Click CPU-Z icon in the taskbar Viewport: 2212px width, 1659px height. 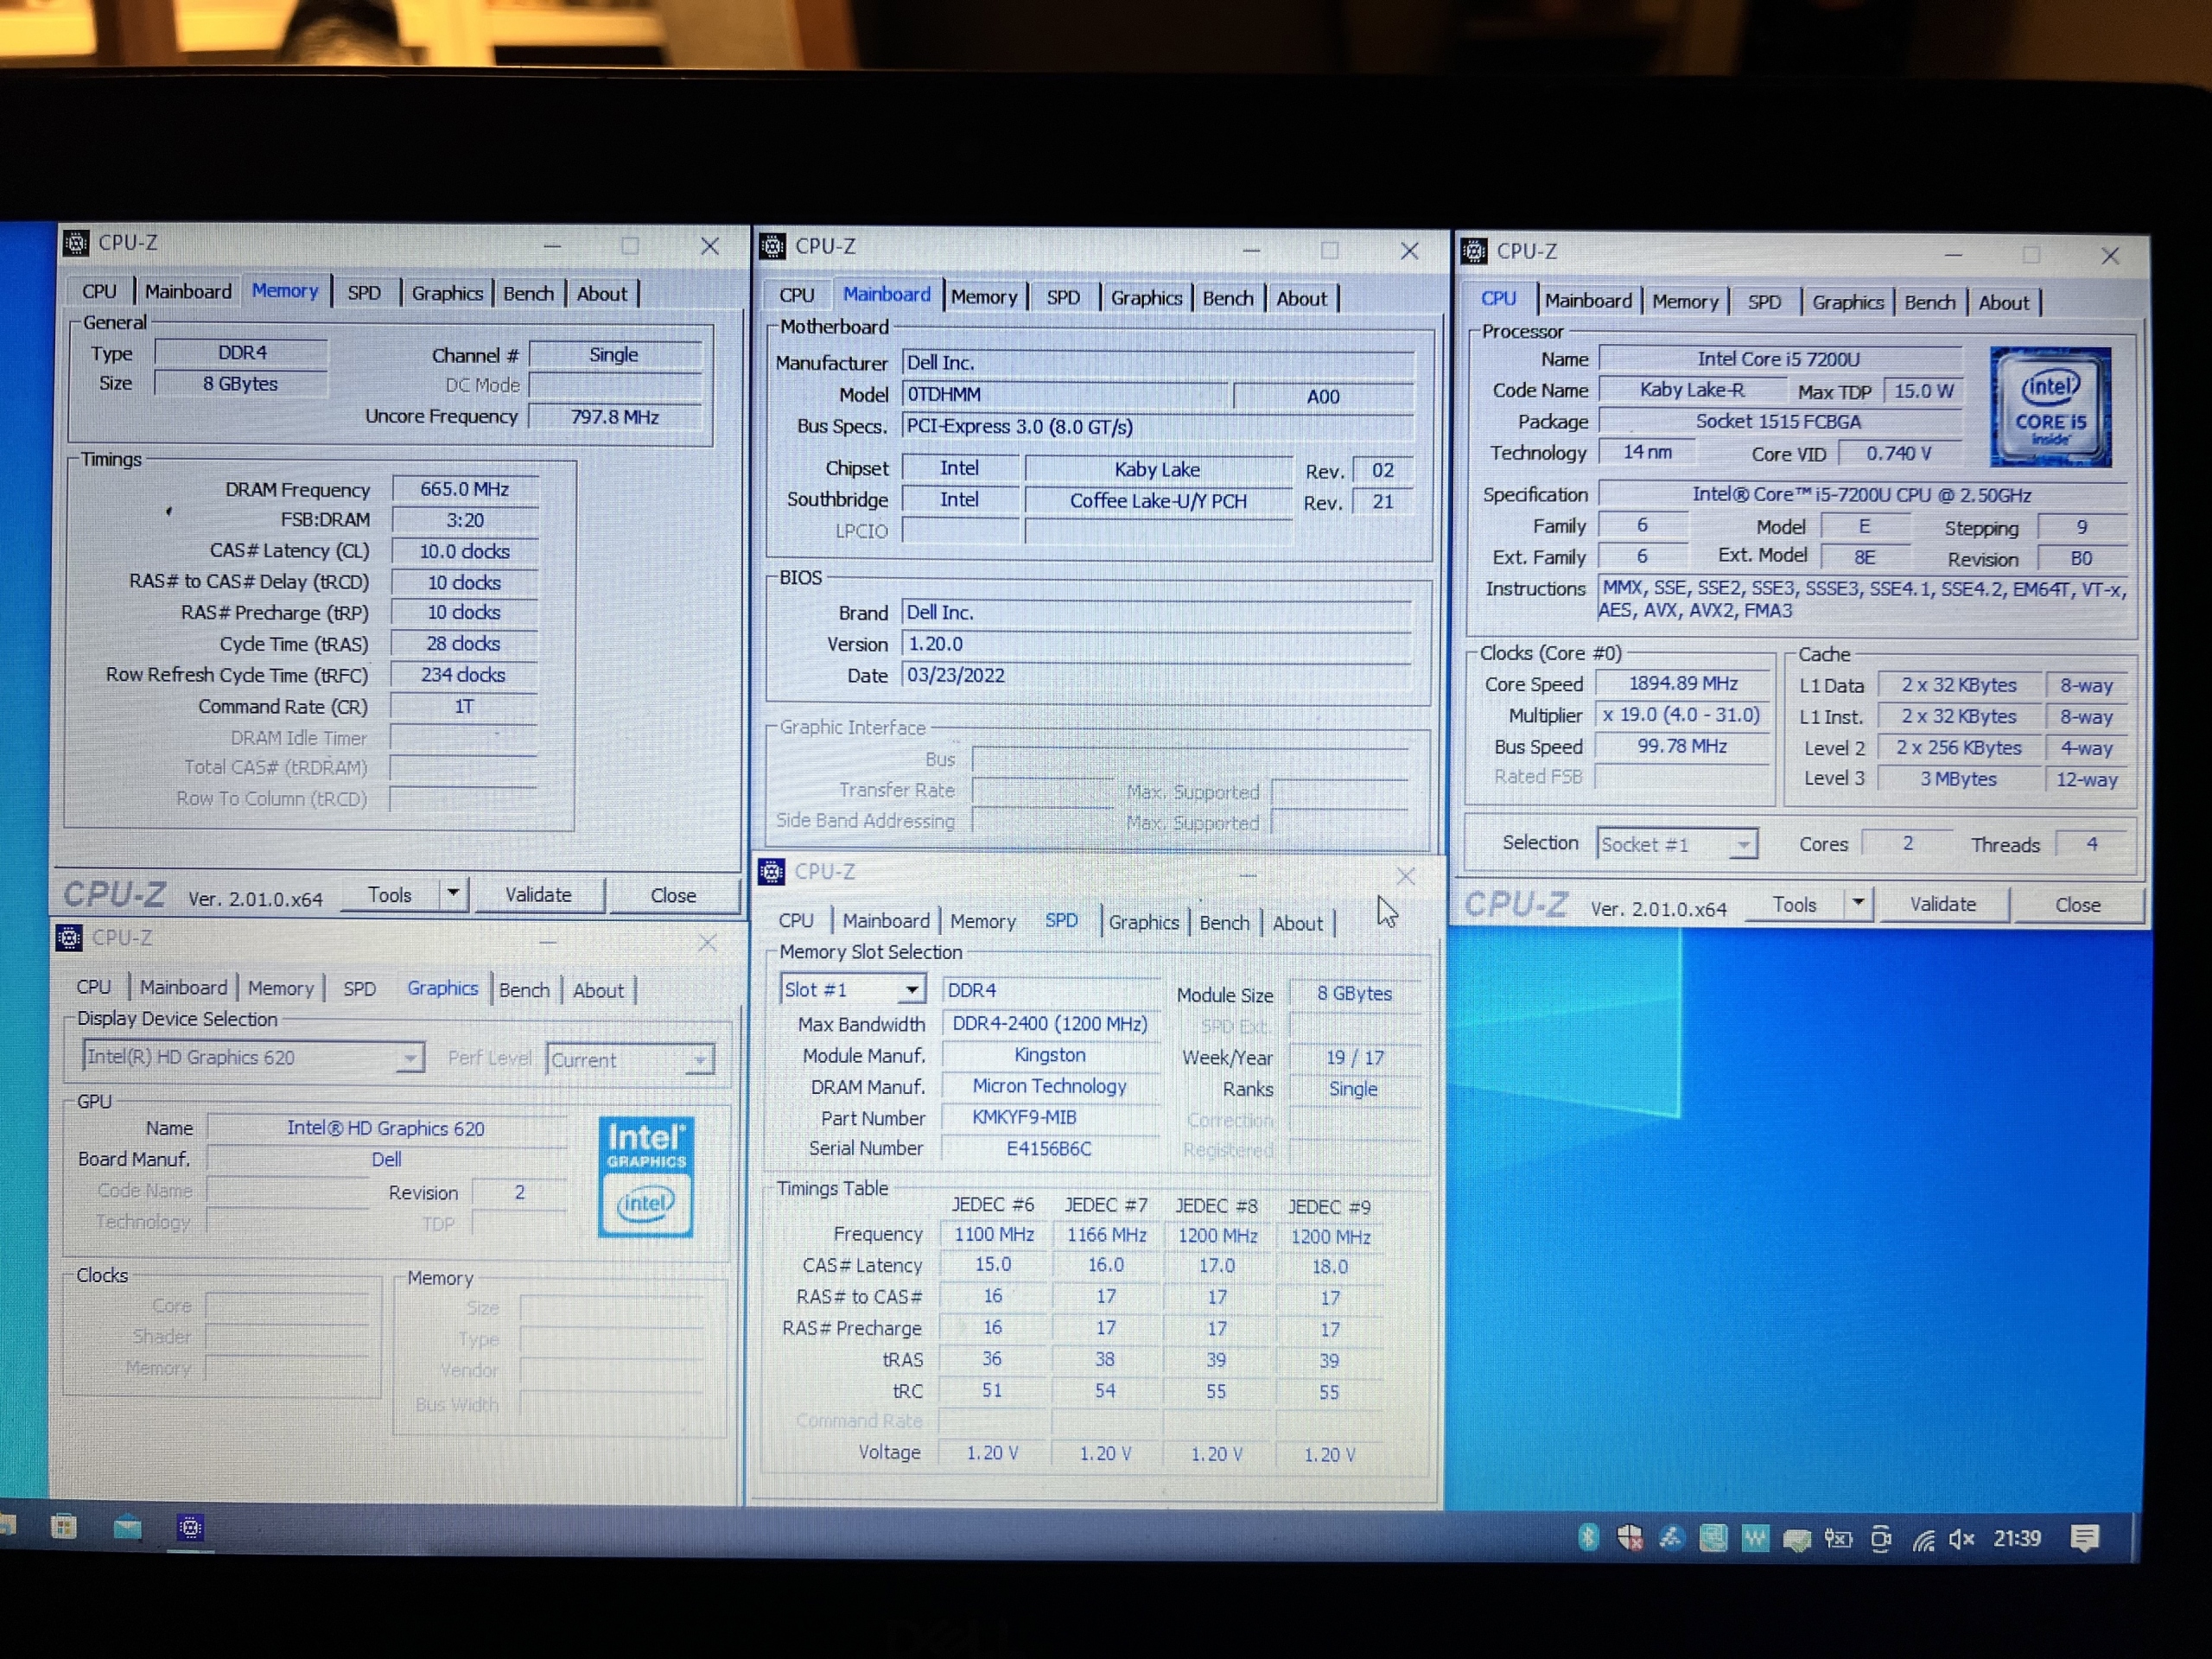[x=190, y=1527]
